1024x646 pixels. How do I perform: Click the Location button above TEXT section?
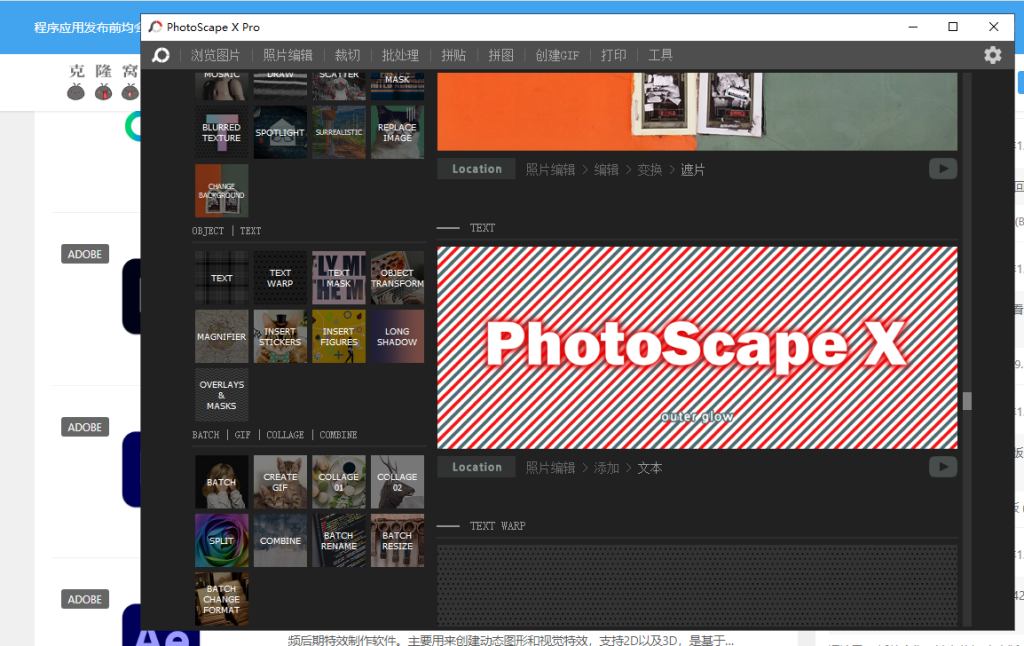[477, 169]
